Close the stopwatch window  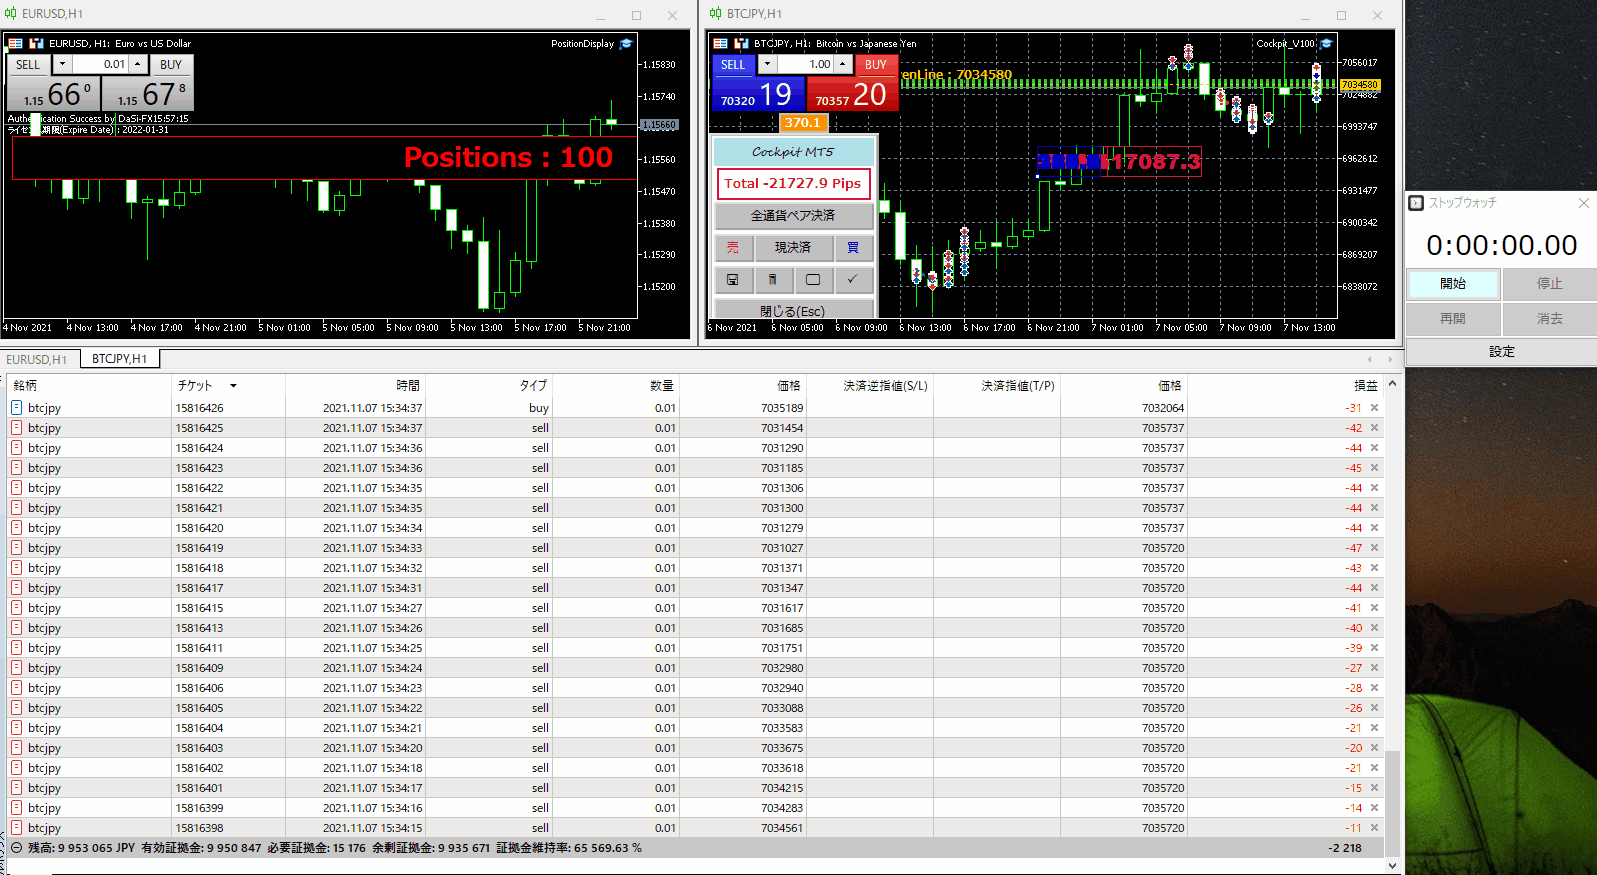coord(1583,203)
